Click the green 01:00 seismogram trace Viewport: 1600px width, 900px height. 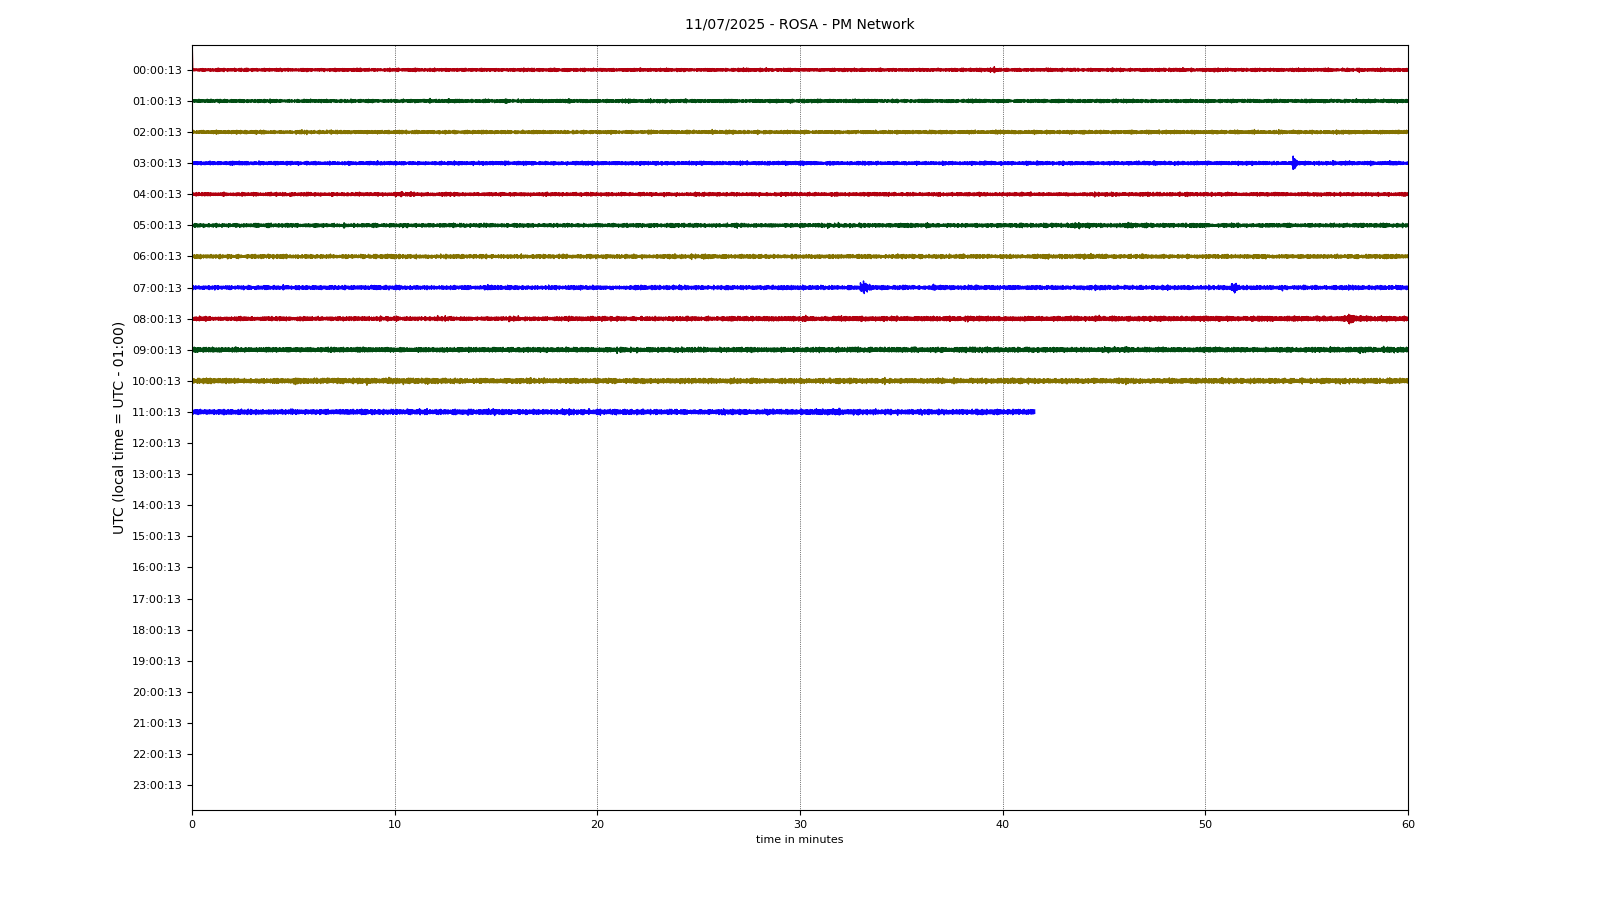point(800,101)
